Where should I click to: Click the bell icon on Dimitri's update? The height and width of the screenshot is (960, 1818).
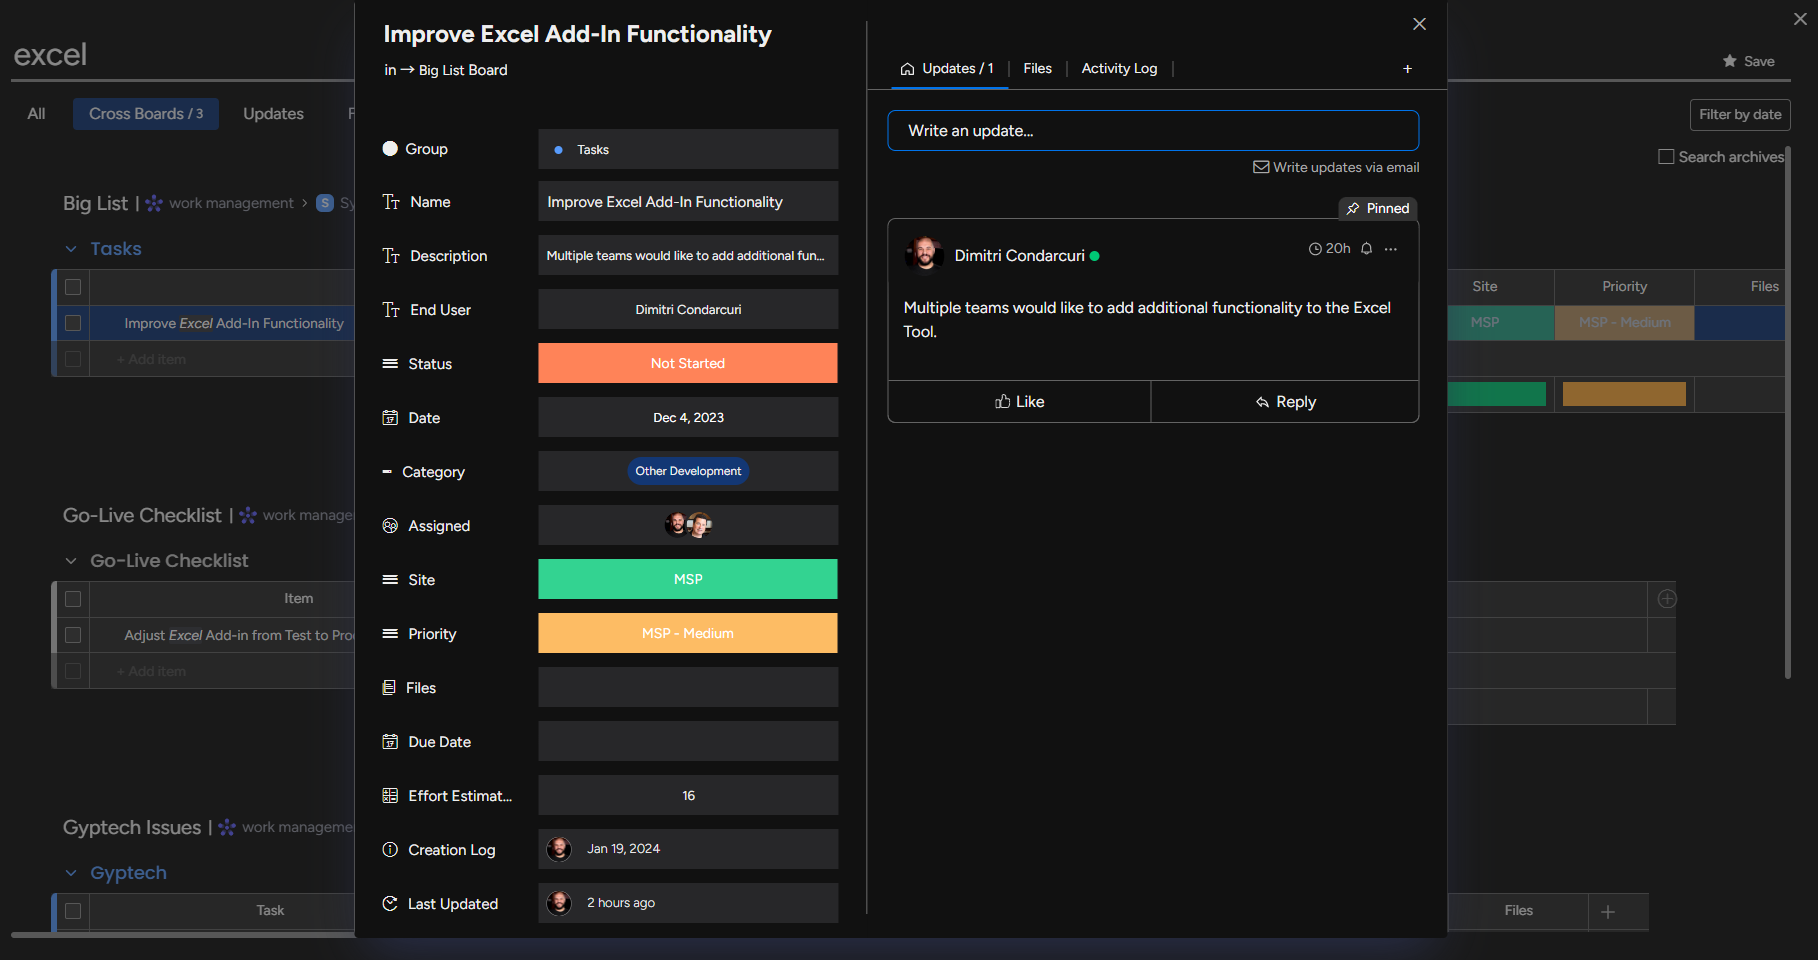point(1366,249)
